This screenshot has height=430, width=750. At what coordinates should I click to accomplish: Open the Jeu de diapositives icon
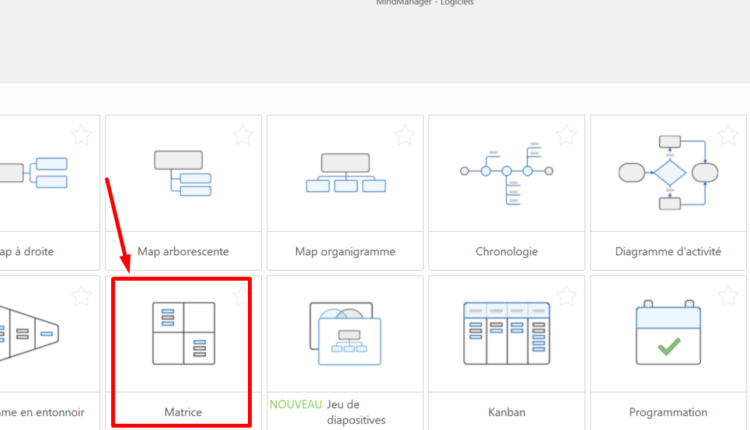[345, 333]
